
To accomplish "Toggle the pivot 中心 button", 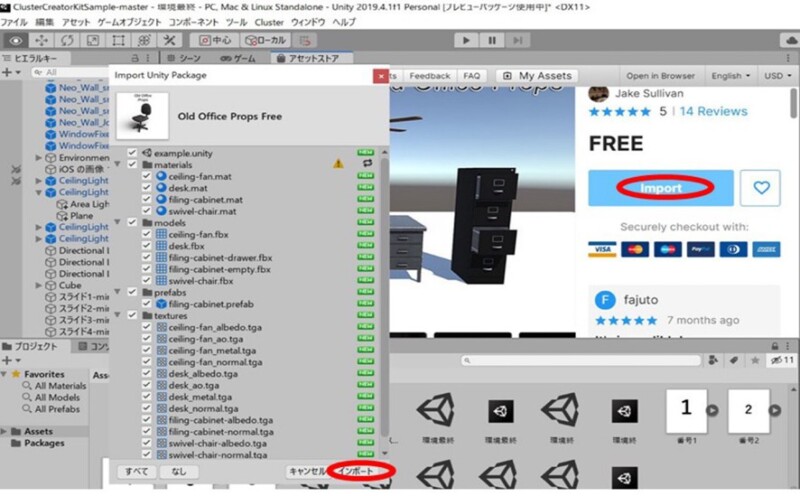I will (x=214, y=40).
